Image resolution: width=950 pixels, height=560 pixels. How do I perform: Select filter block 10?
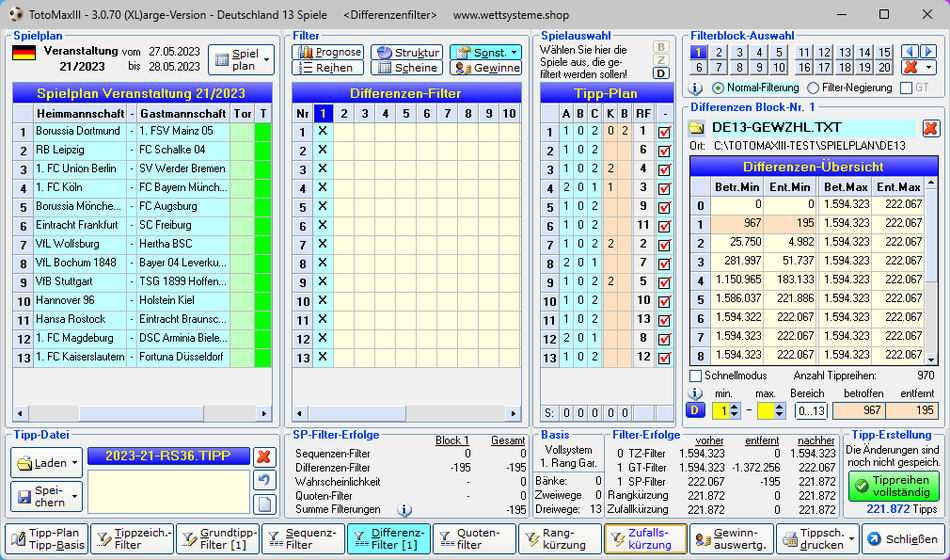779,67
